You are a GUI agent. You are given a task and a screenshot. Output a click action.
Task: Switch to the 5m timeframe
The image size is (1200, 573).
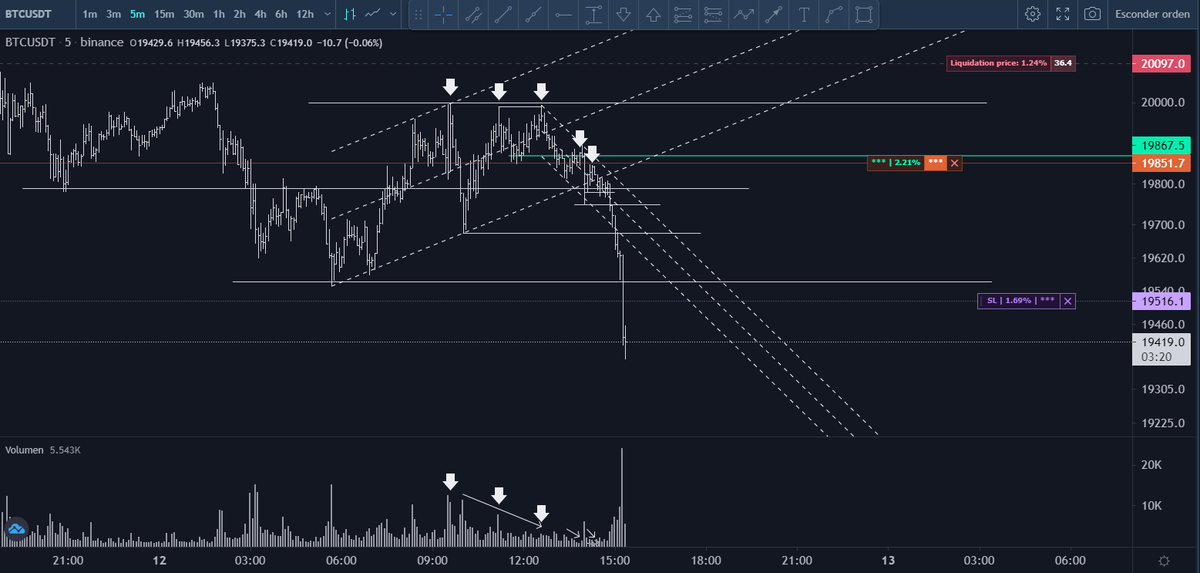tap(137, 14)
